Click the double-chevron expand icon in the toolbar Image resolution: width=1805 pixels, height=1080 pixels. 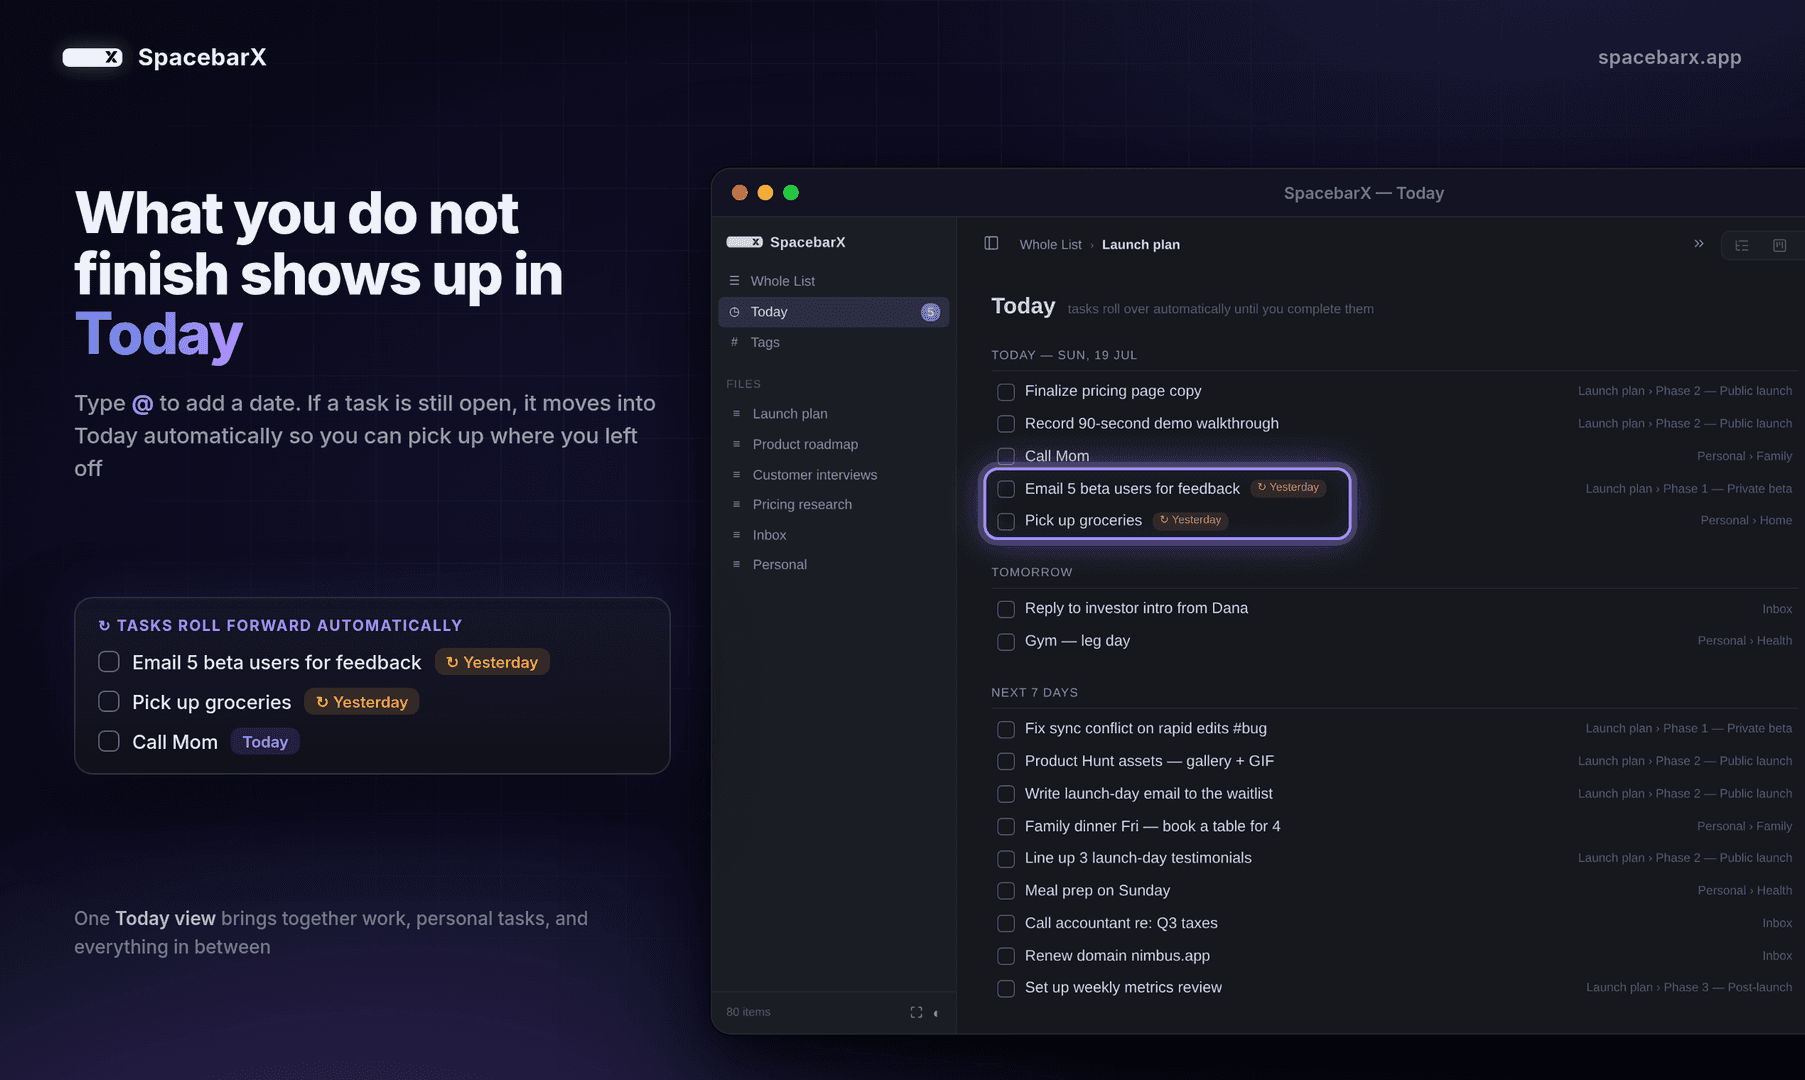tap(1698, 244)
